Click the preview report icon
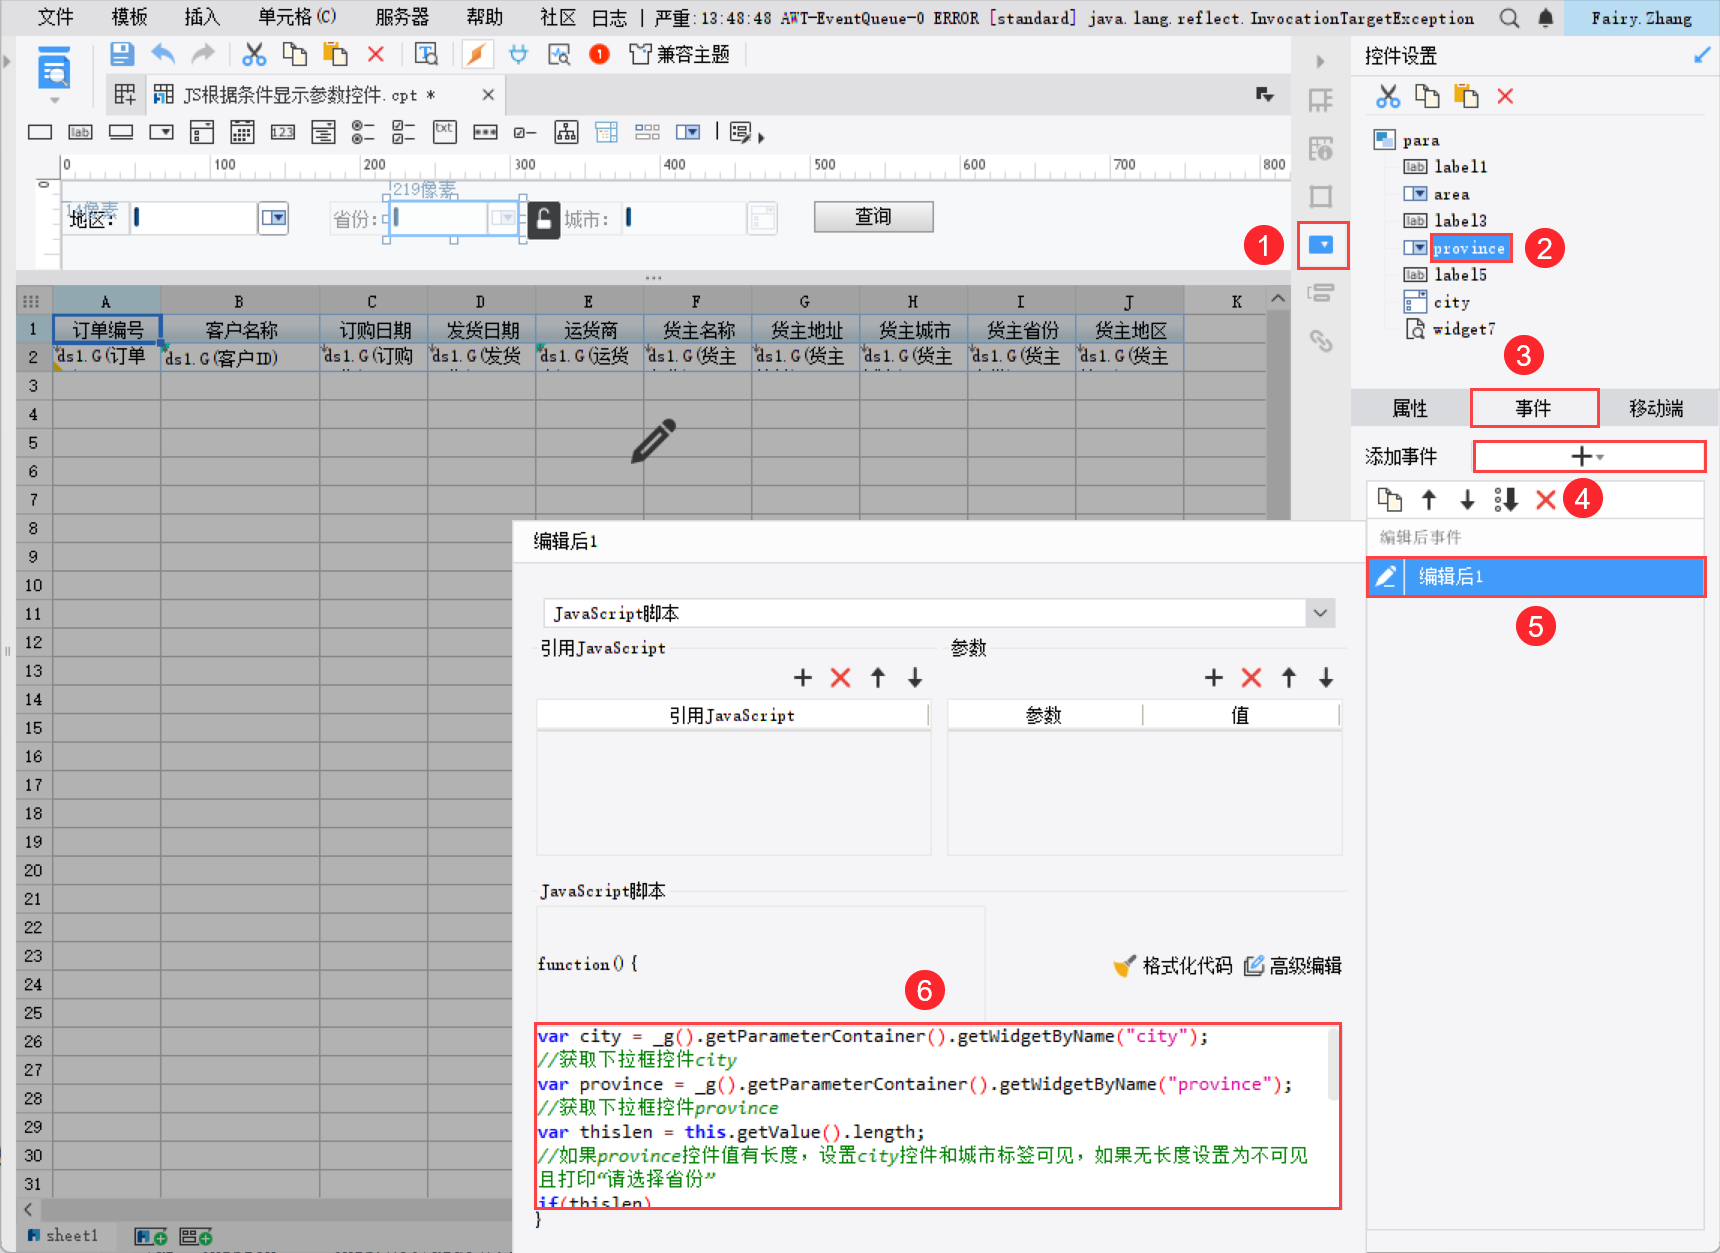 click(x=54, y=70)
